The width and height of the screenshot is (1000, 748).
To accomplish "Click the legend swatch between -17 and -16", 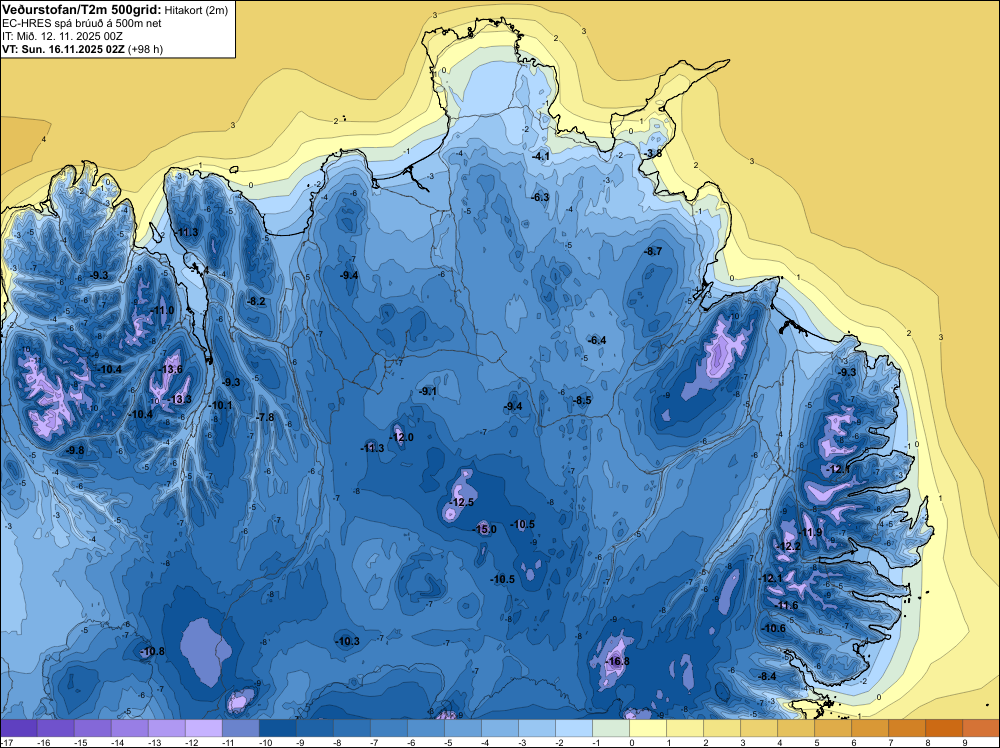I will [x=18, y=728].
